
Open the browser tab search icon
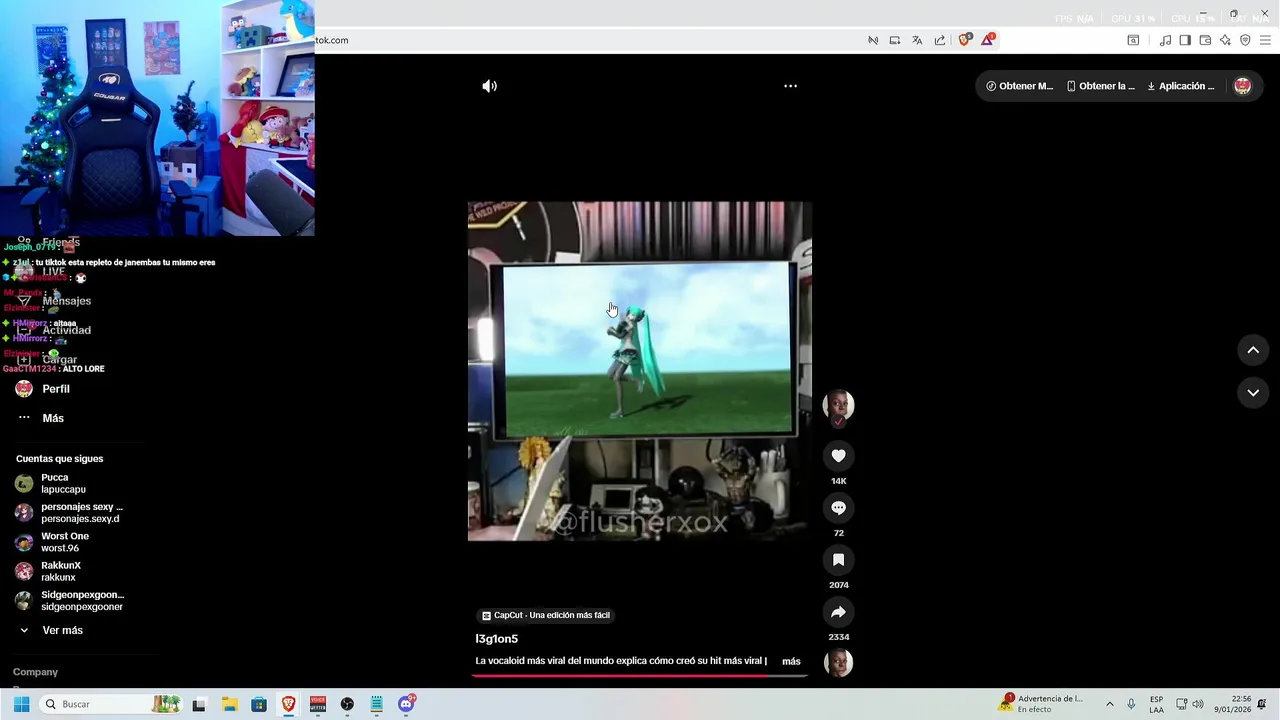pos(1133,40)
